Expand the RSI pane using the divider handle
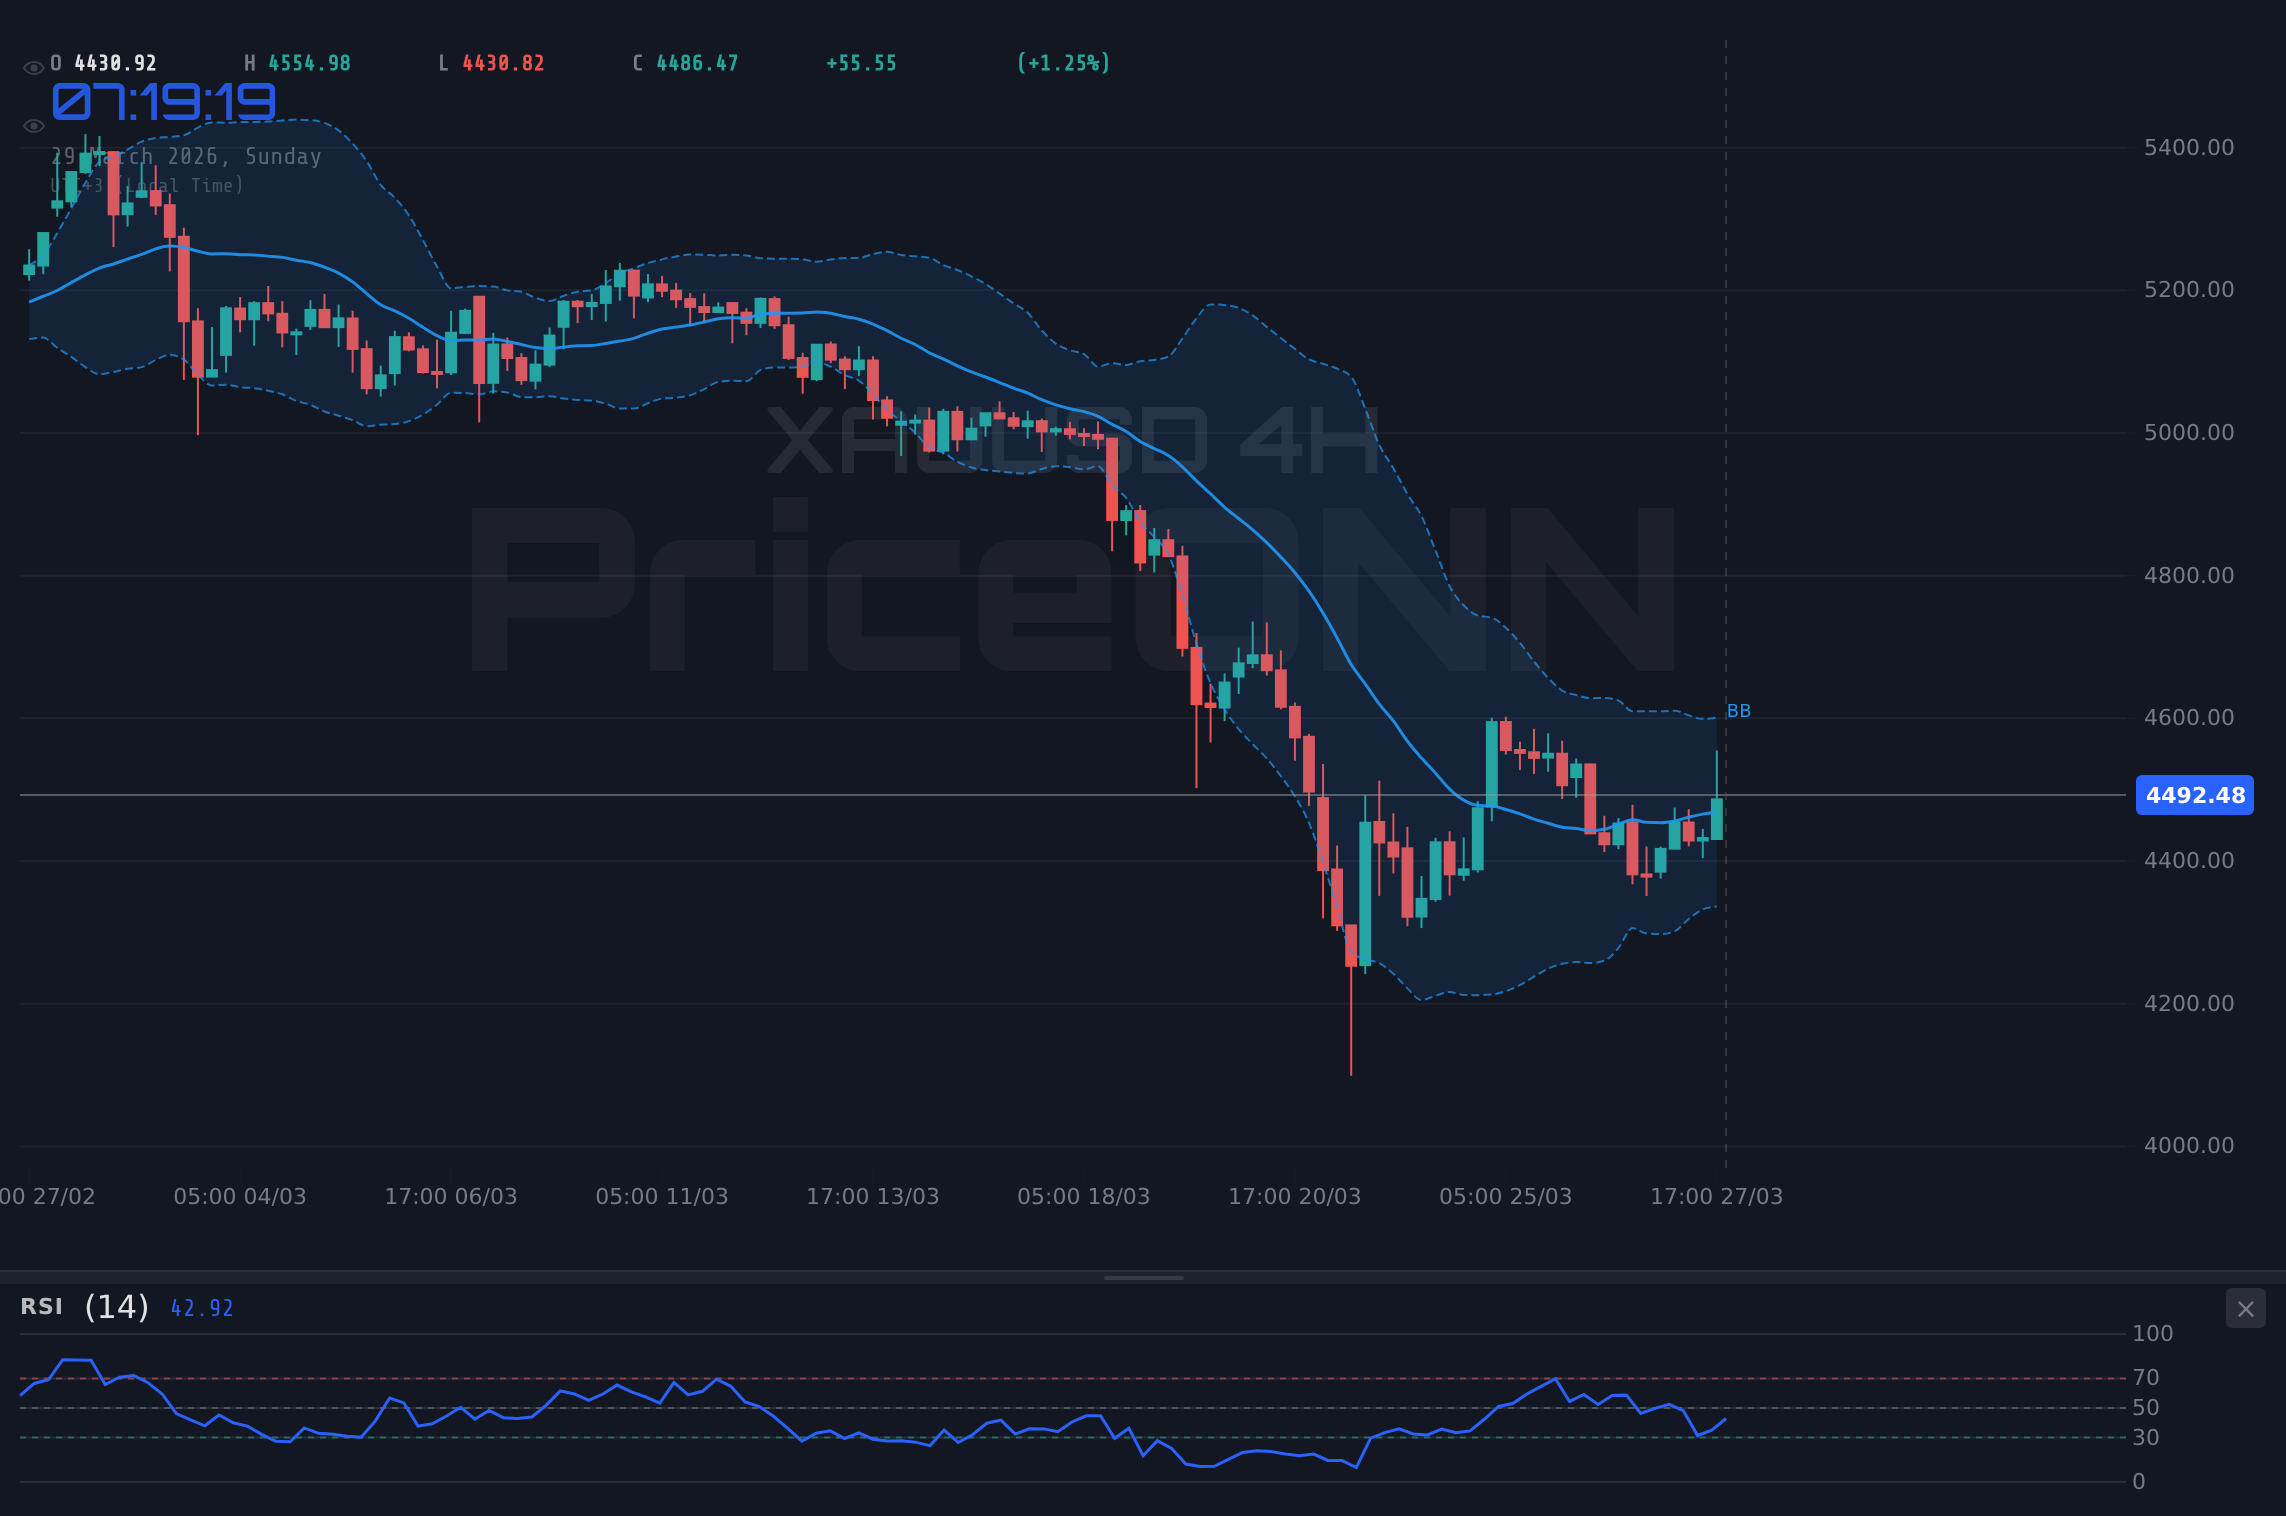 pyautogui.click(x=1143, y=1276)
